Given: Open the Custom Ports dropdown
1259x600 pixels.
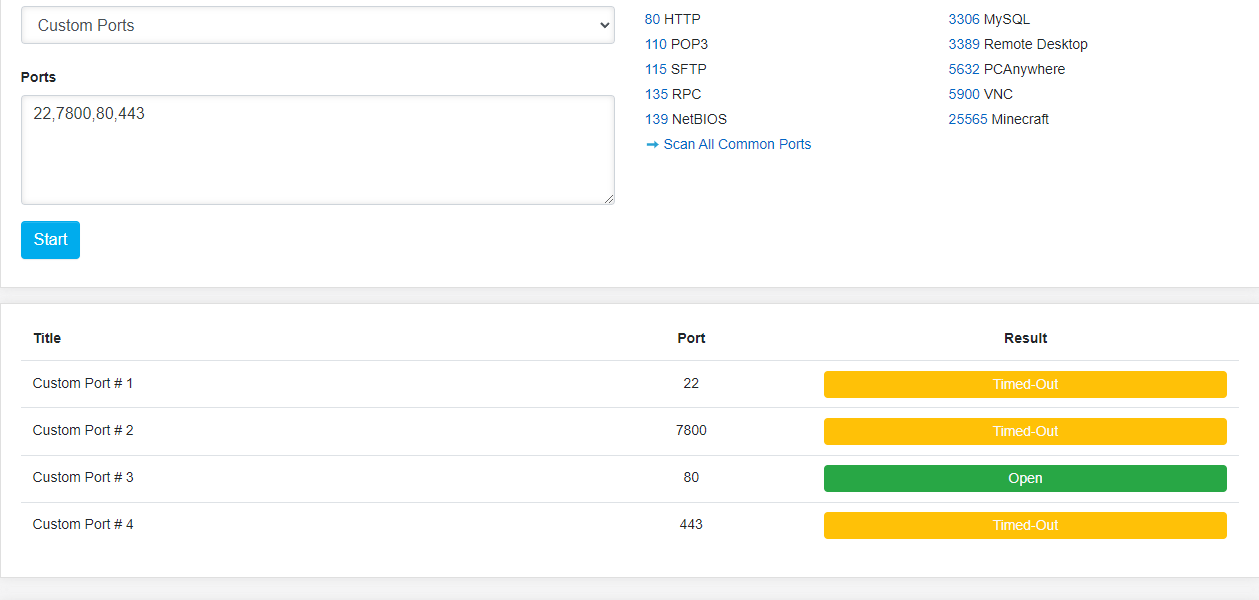Looking at the screenshot, I should point(317,26).
